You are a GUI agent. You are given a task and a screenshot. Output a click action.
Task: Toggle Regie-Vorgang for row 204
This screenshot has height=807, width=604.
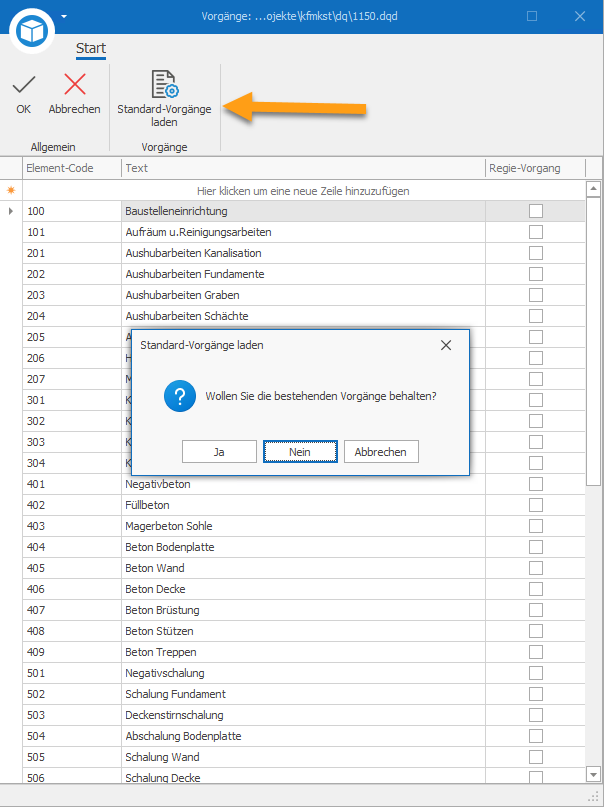536,316
